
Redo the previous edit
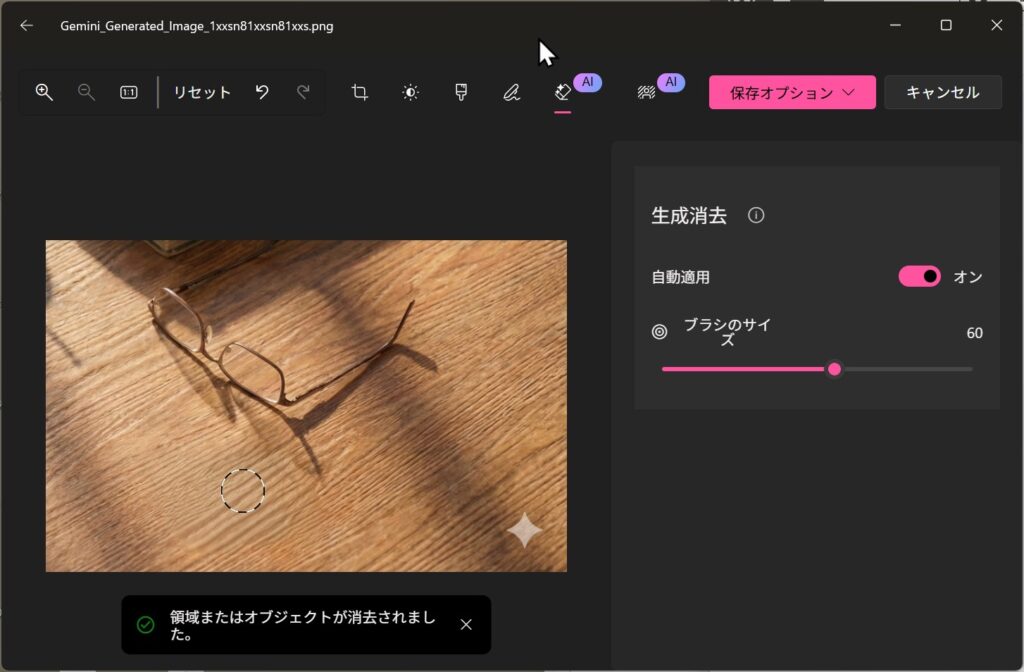click(303, 92)
